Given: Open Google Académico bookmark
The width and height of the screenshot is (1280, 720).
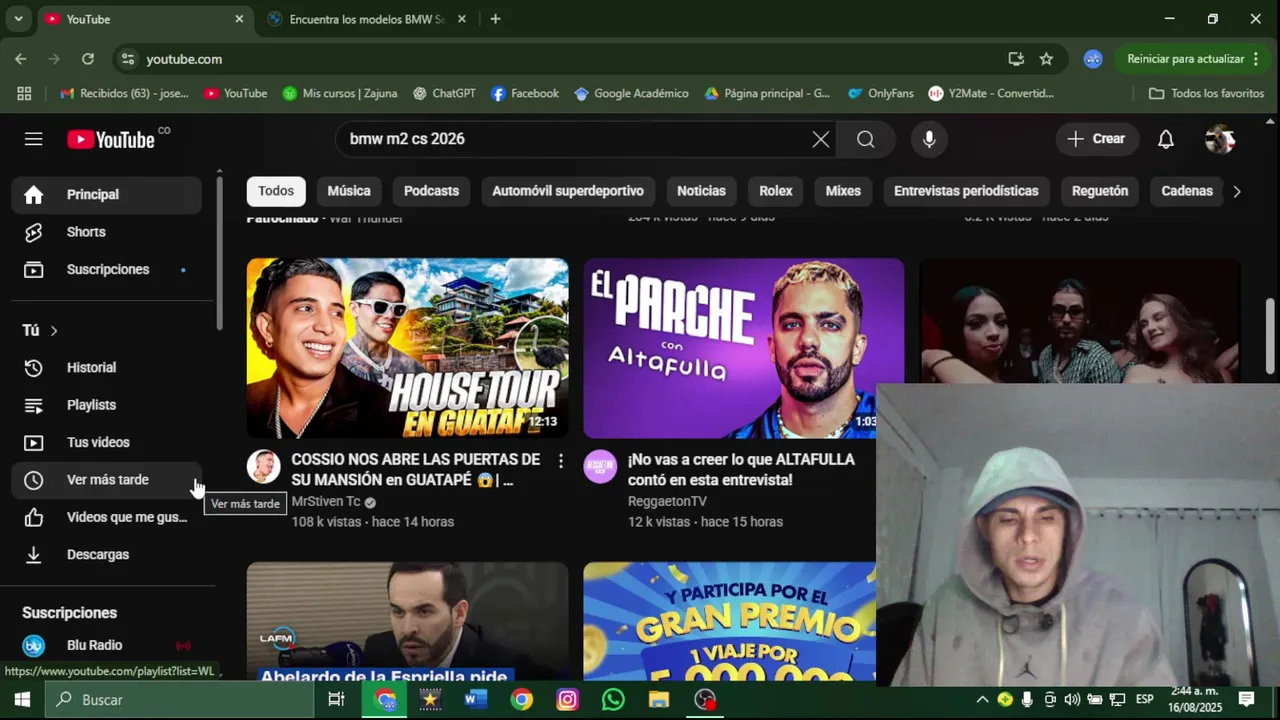Looking at the screenshot, I should [x=631, y=93].
